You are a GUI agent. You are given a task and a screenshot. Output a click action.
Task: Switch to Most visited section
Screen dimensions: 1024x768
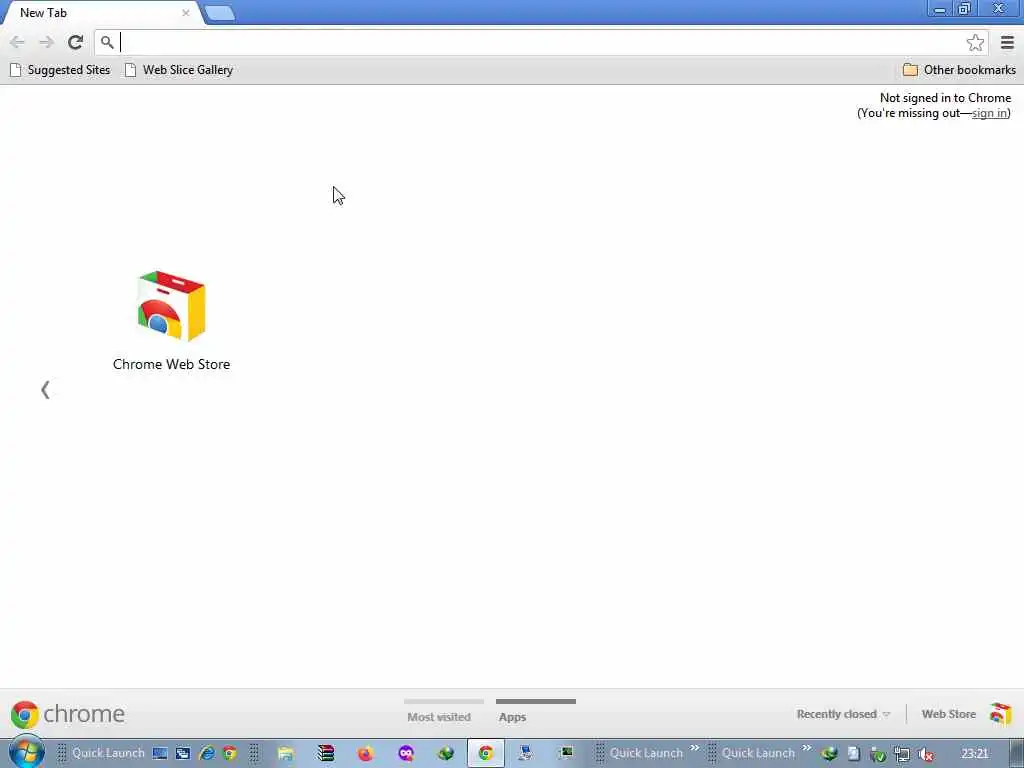point(439,717)
